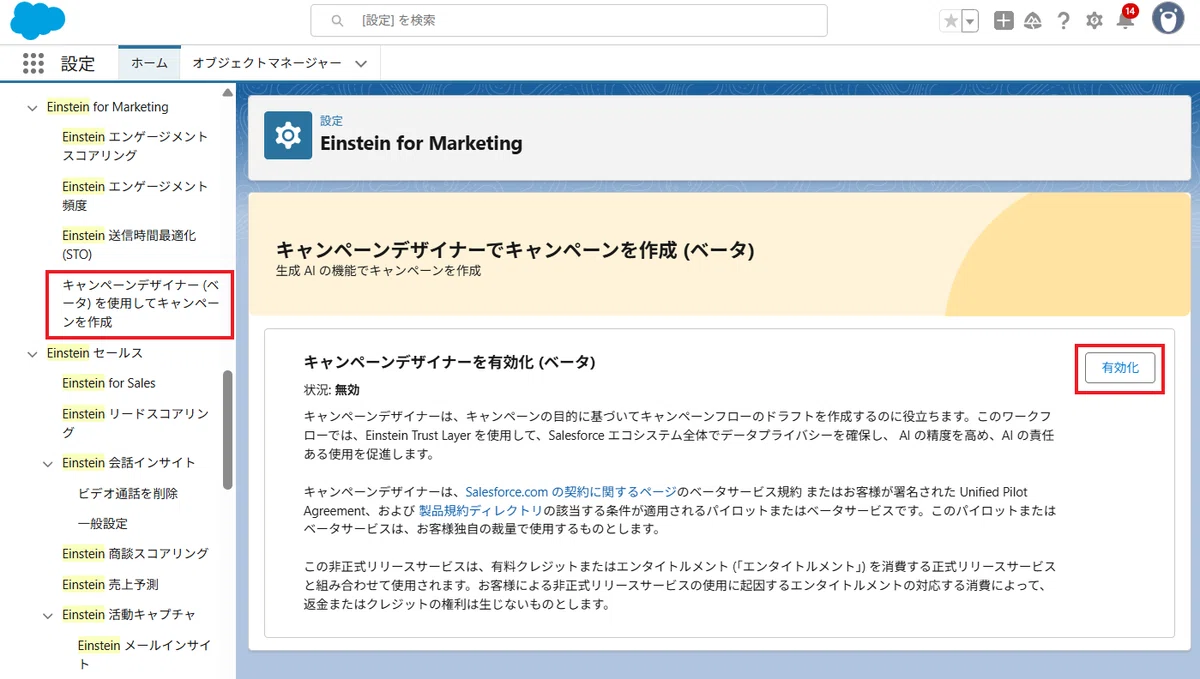Open Einstein エンゲージメント頻度
This screenshot has width=1200, height=679.
click(x=135, y=196)
